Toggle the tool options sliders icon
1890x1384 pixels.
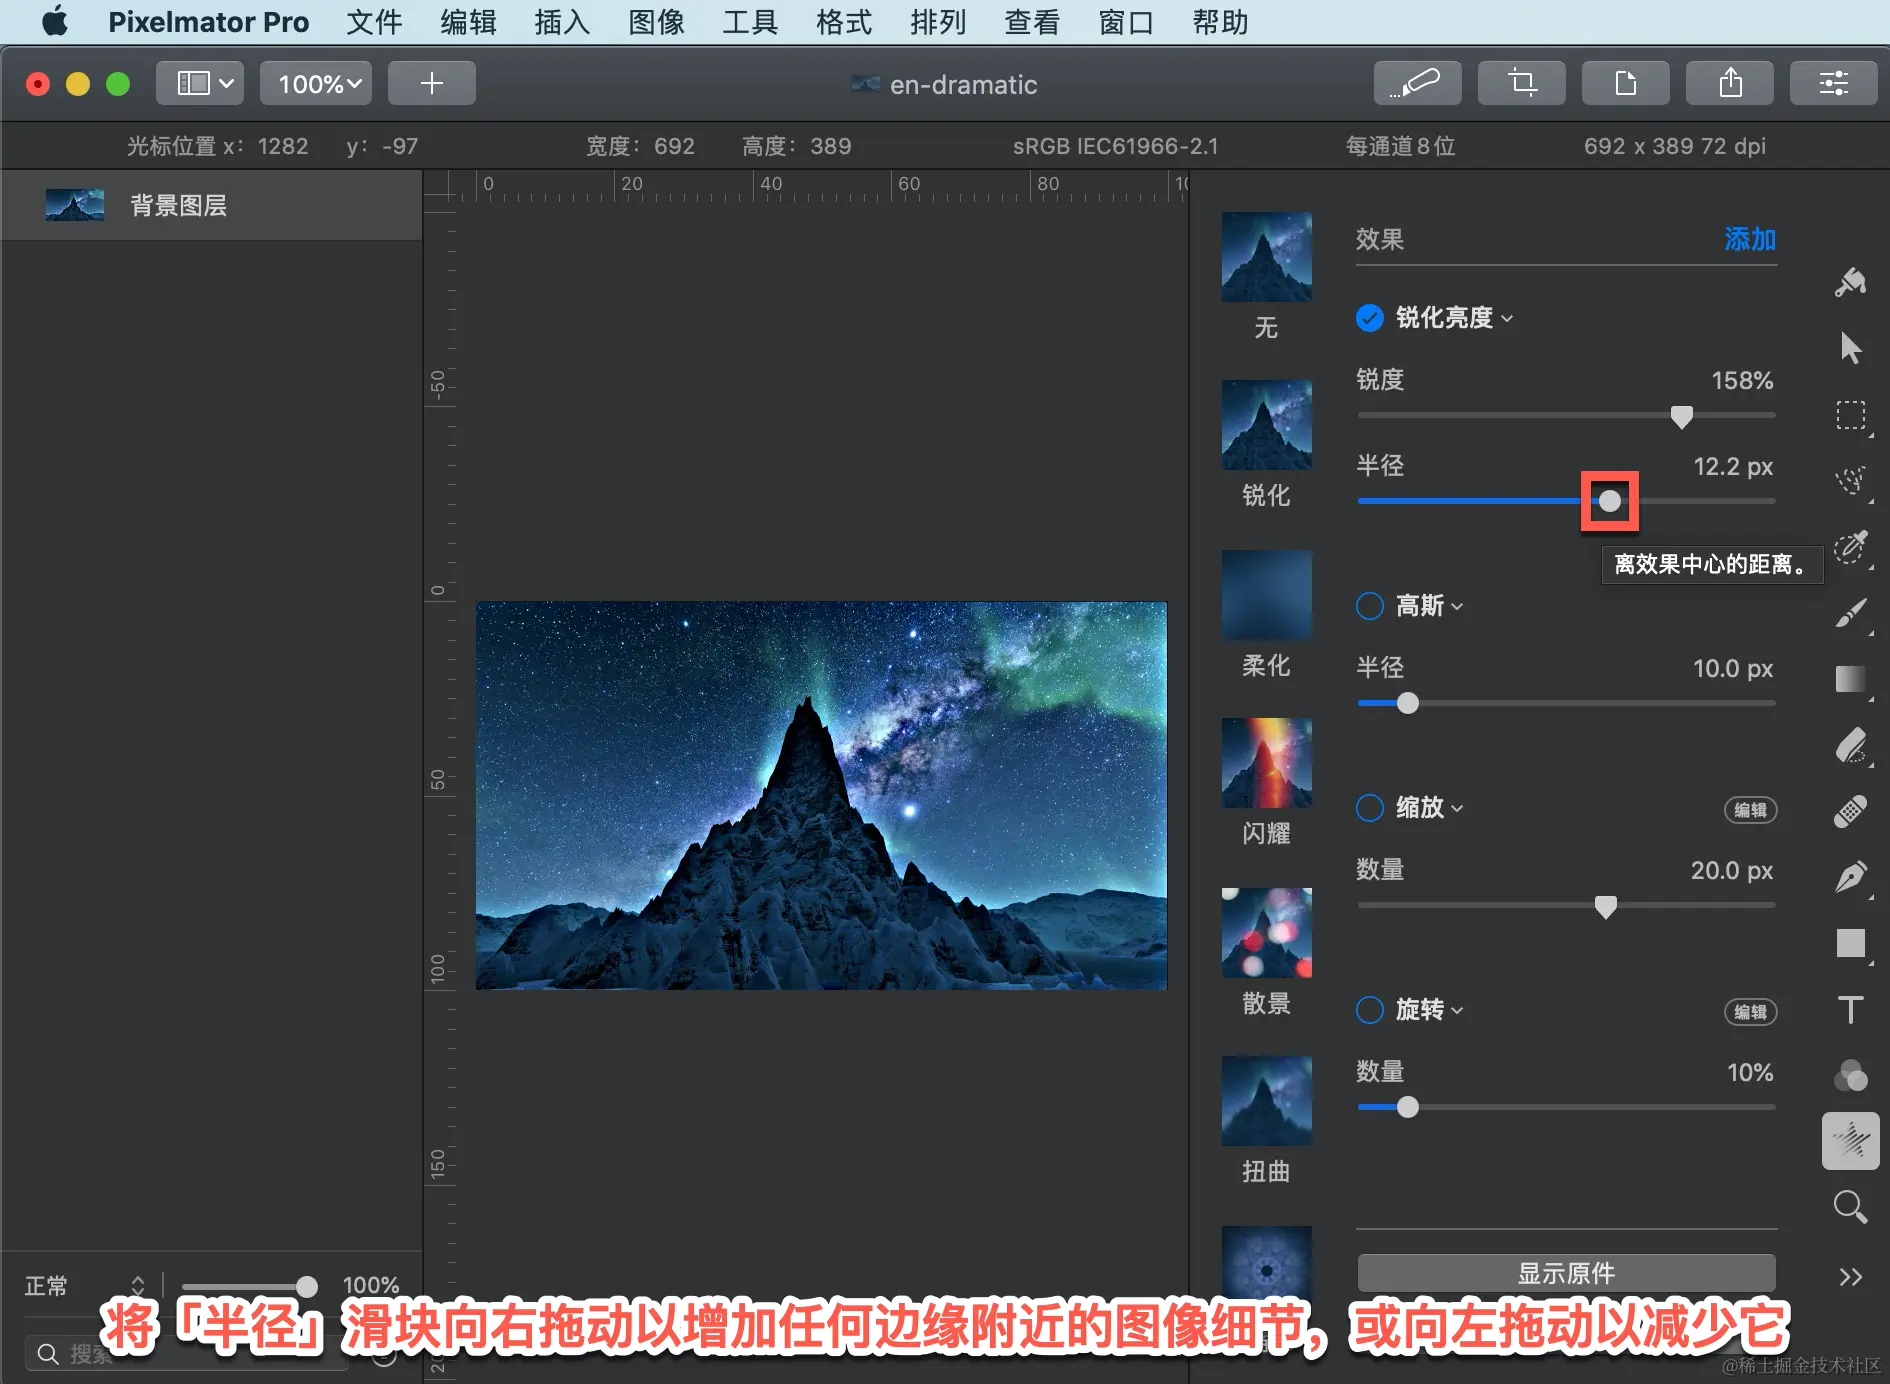click(1834, 83)
